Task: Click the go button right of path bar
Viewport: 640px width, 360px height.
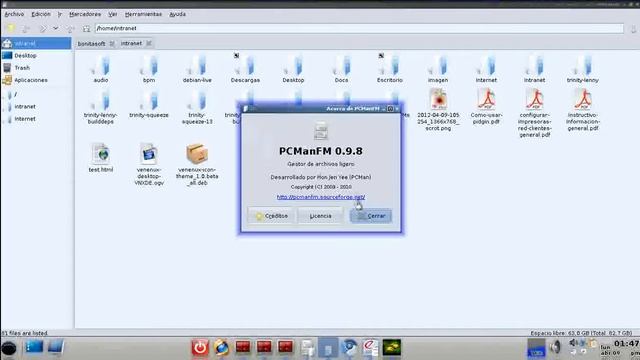Action: point(633,29)
